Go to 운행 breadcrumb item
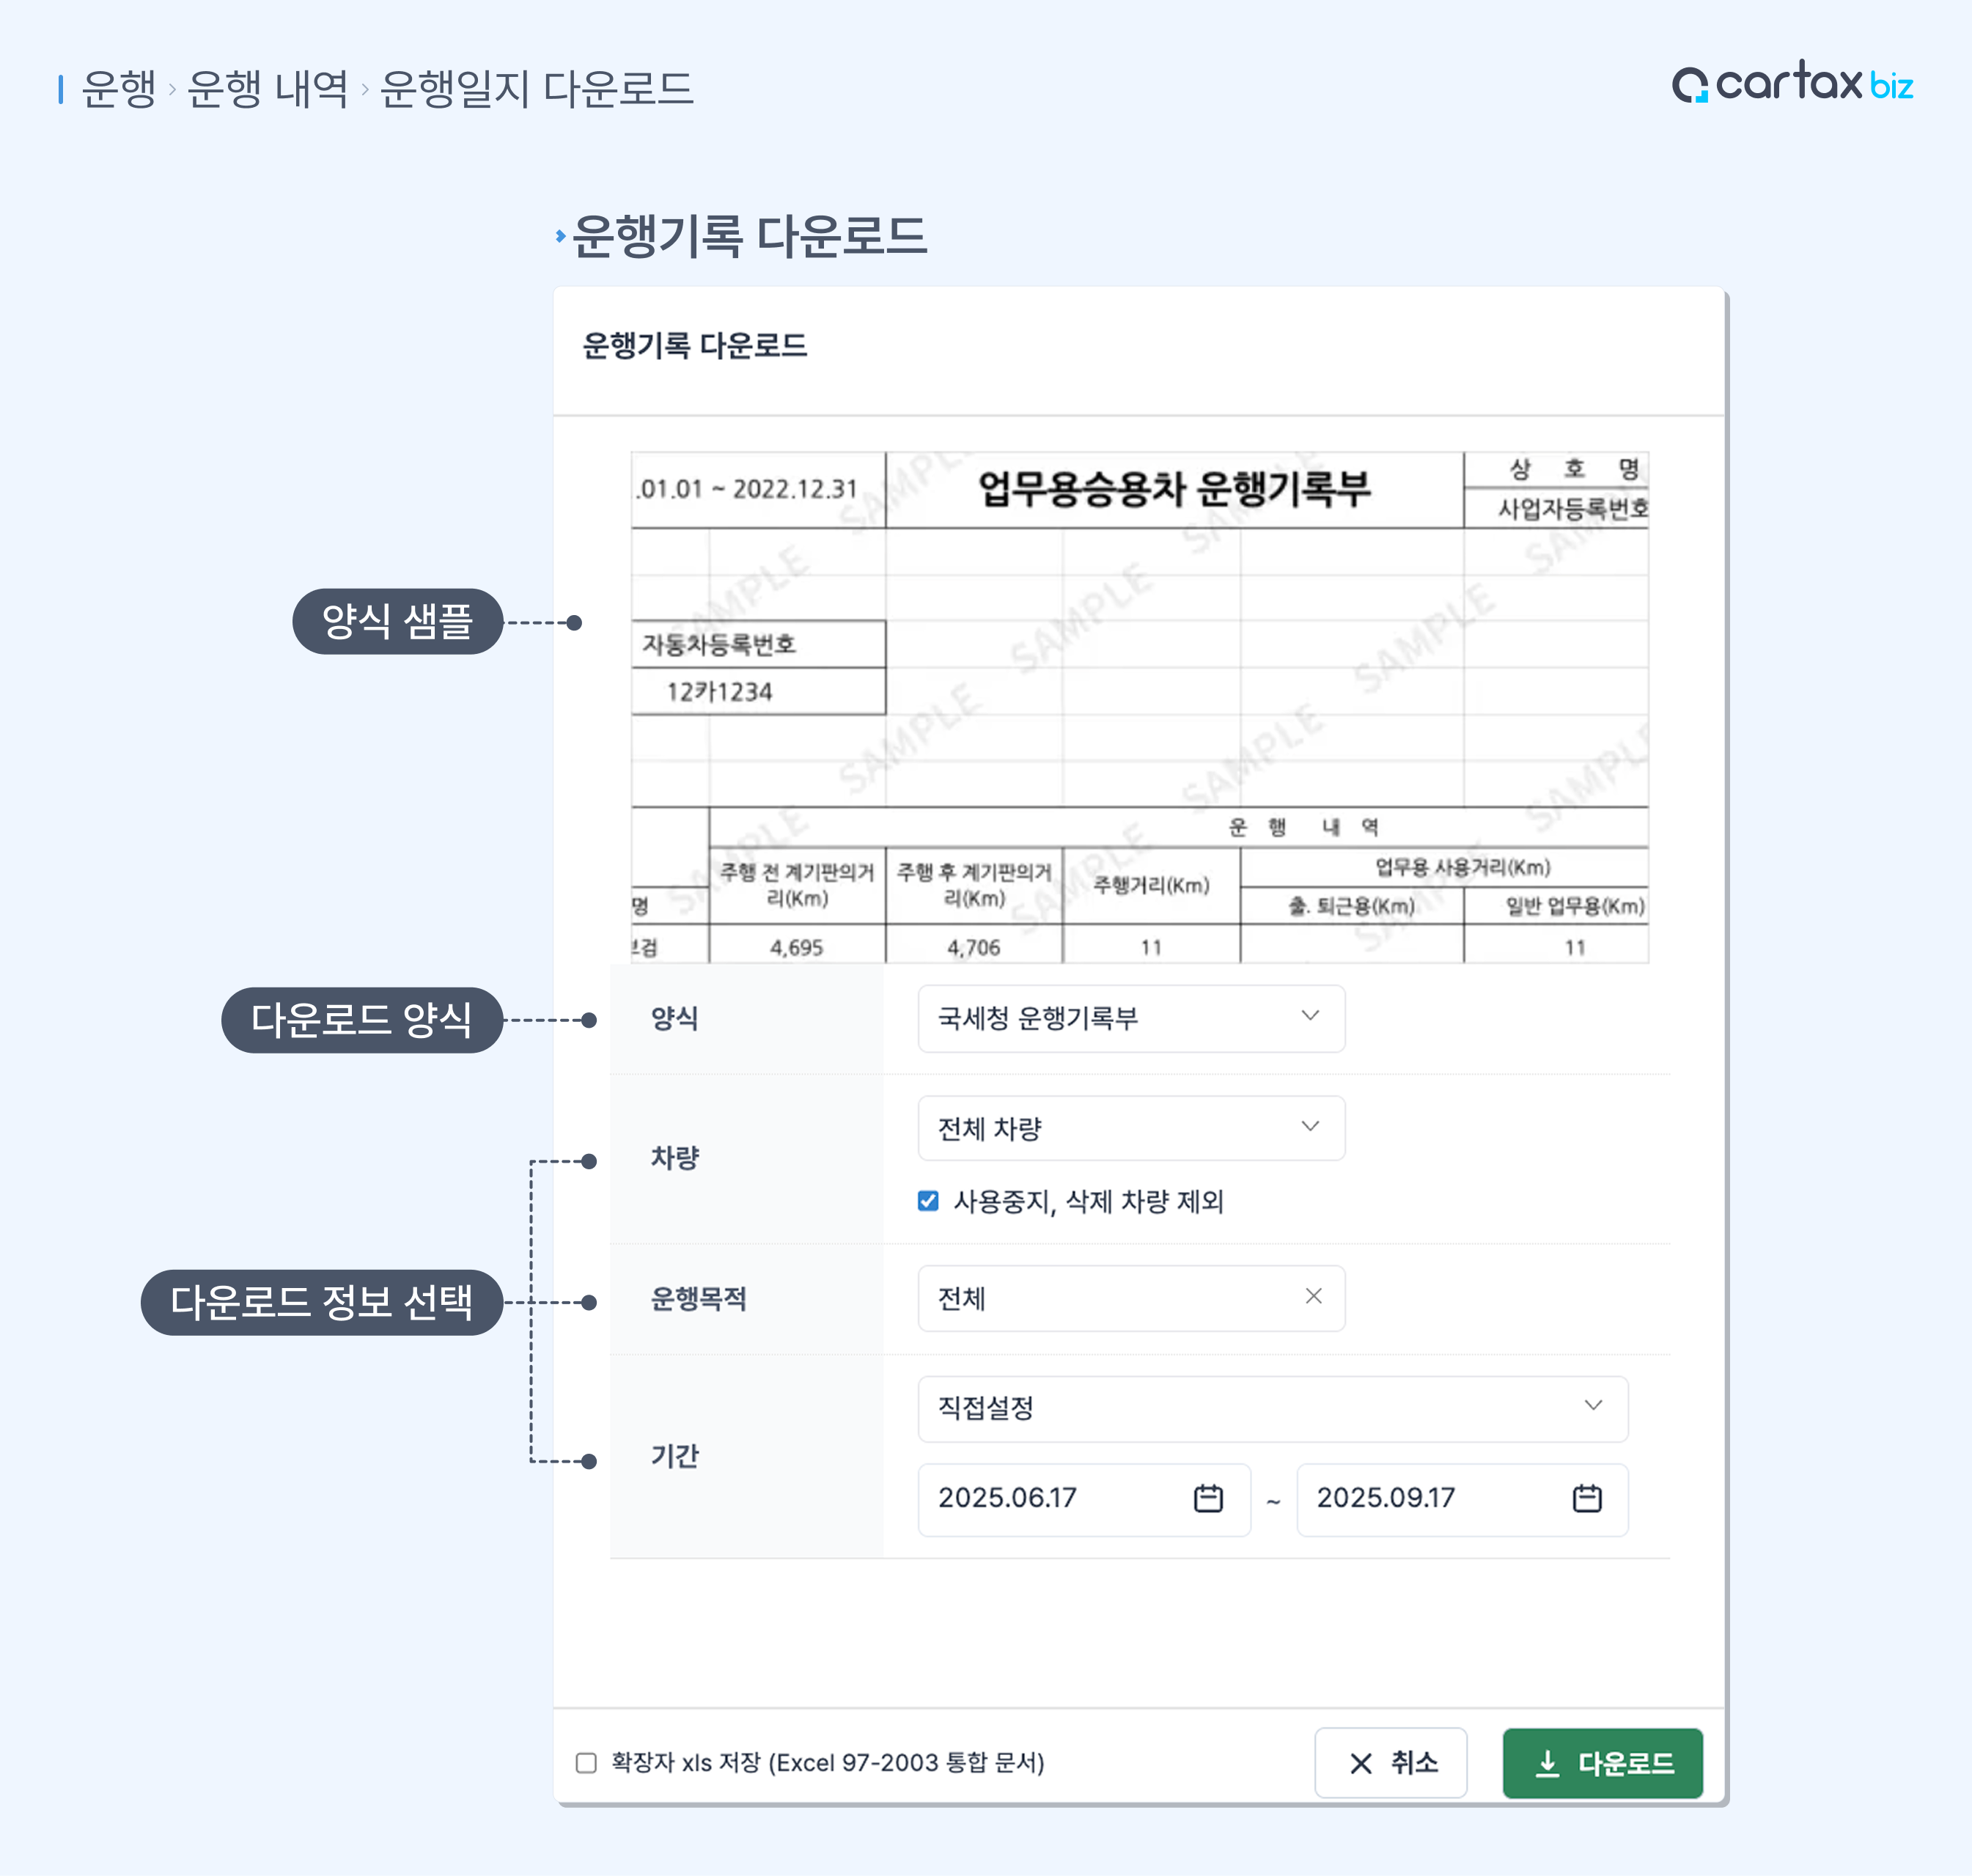 (x=118, y=88)
